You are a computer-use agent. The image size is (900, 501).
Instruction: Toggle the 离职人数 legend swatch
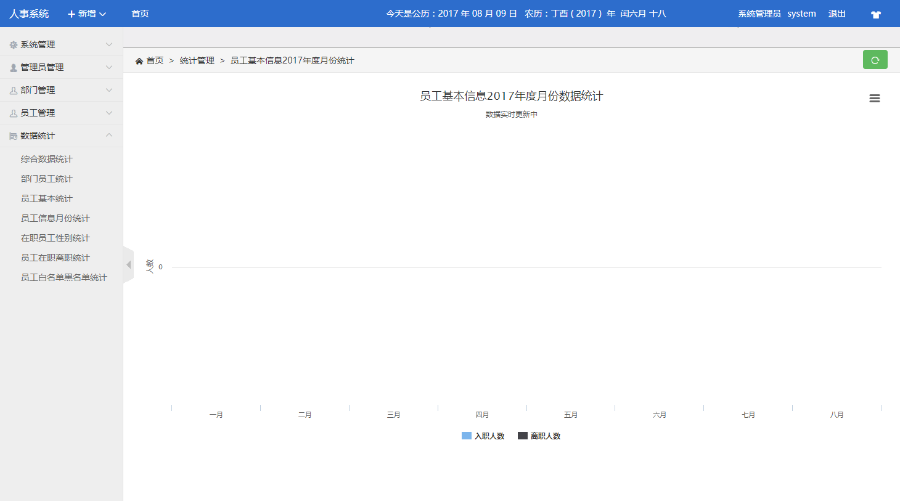[x=523, y=436]
